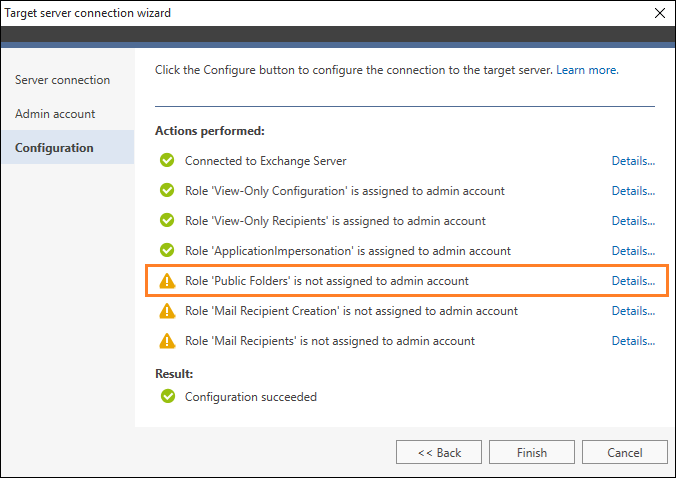This screenshot has width=676, height=478.
Task: Click warning triangle icon for Mail Recipients role
Action: pyautogui.click(x=167, y=341)
